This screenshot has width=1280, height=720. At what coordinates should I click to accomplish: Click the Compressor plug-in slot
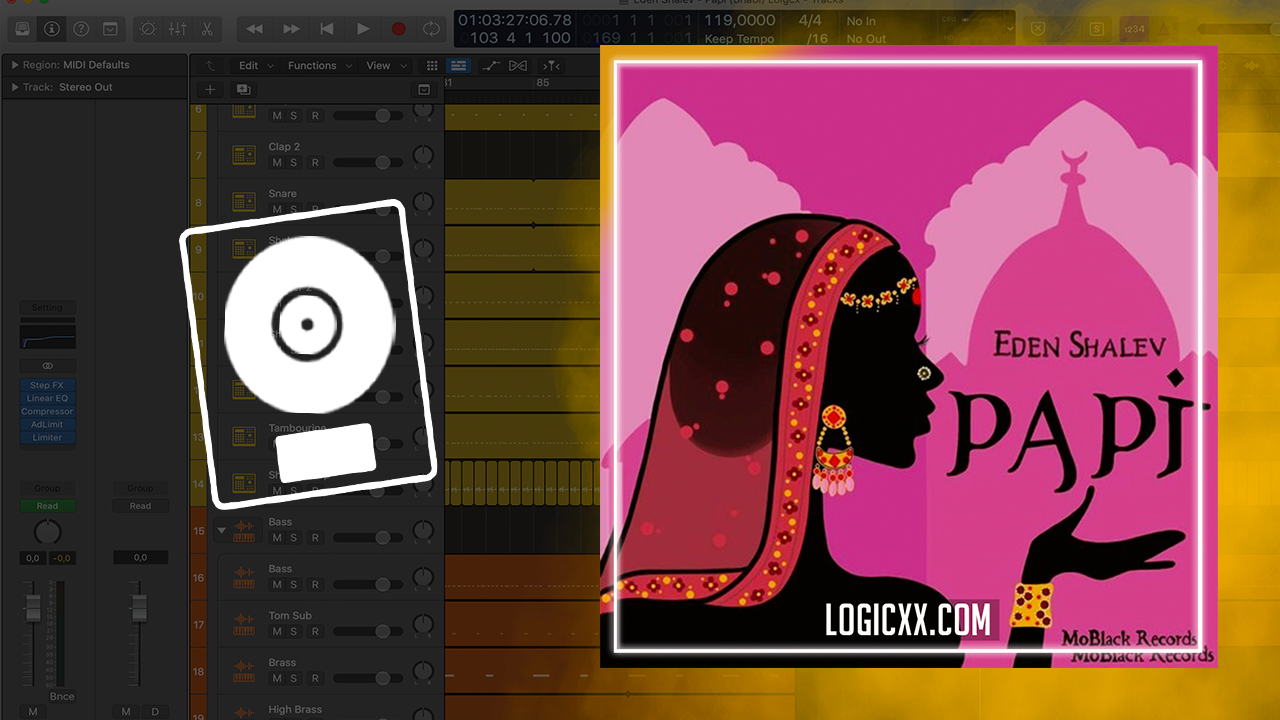tap(47, 411)
